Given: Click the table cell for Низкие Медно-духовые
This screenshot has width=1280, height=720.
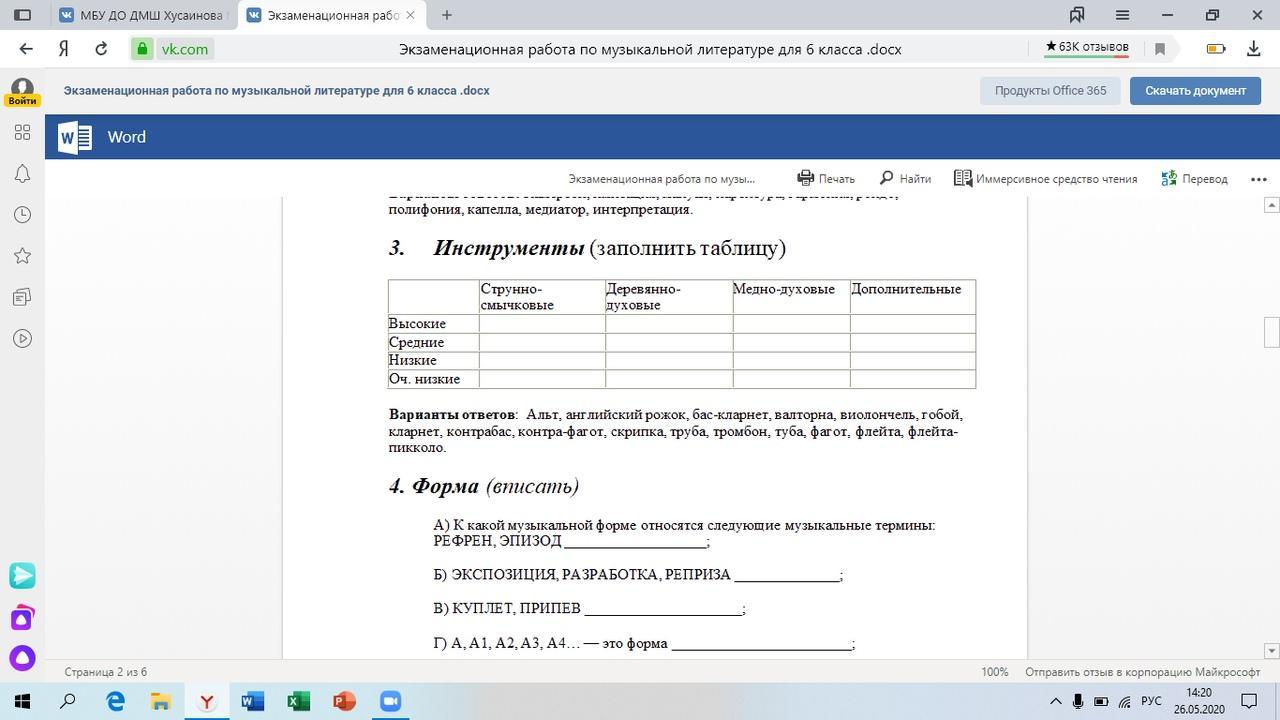Looking at the screenshot, I should pyautogui.click(x=791, y=360).
